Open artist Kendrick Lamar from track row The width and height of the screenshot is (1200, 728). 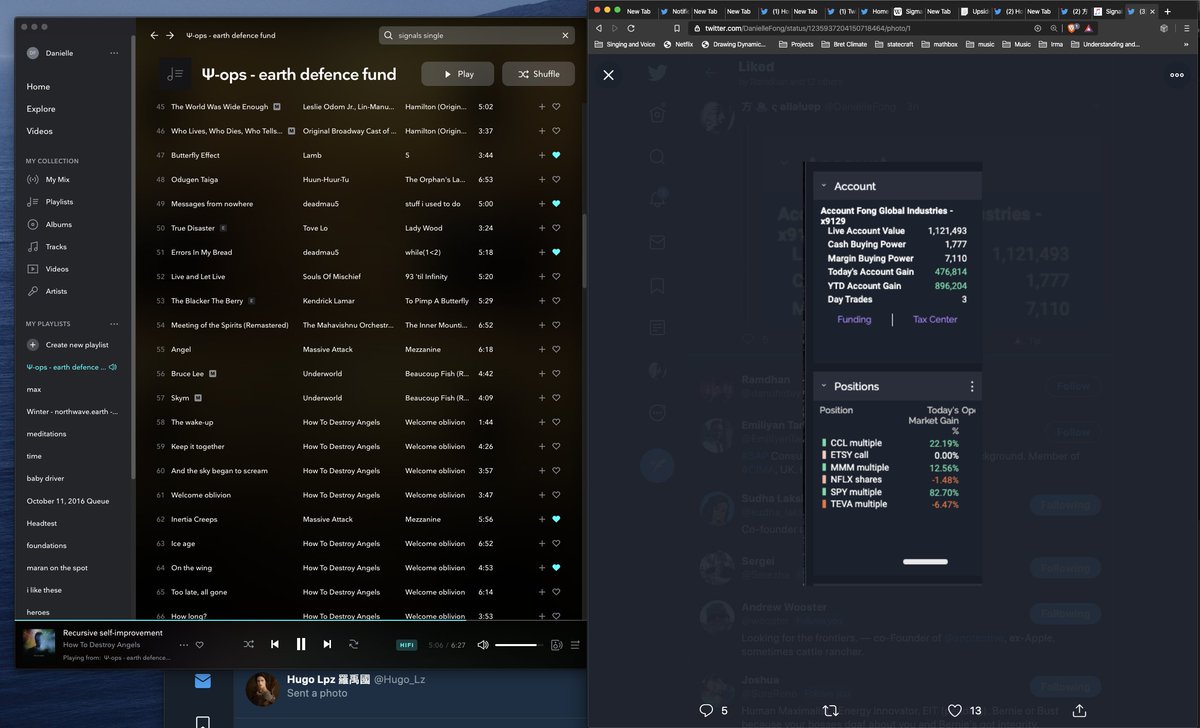tap(329, 301)
